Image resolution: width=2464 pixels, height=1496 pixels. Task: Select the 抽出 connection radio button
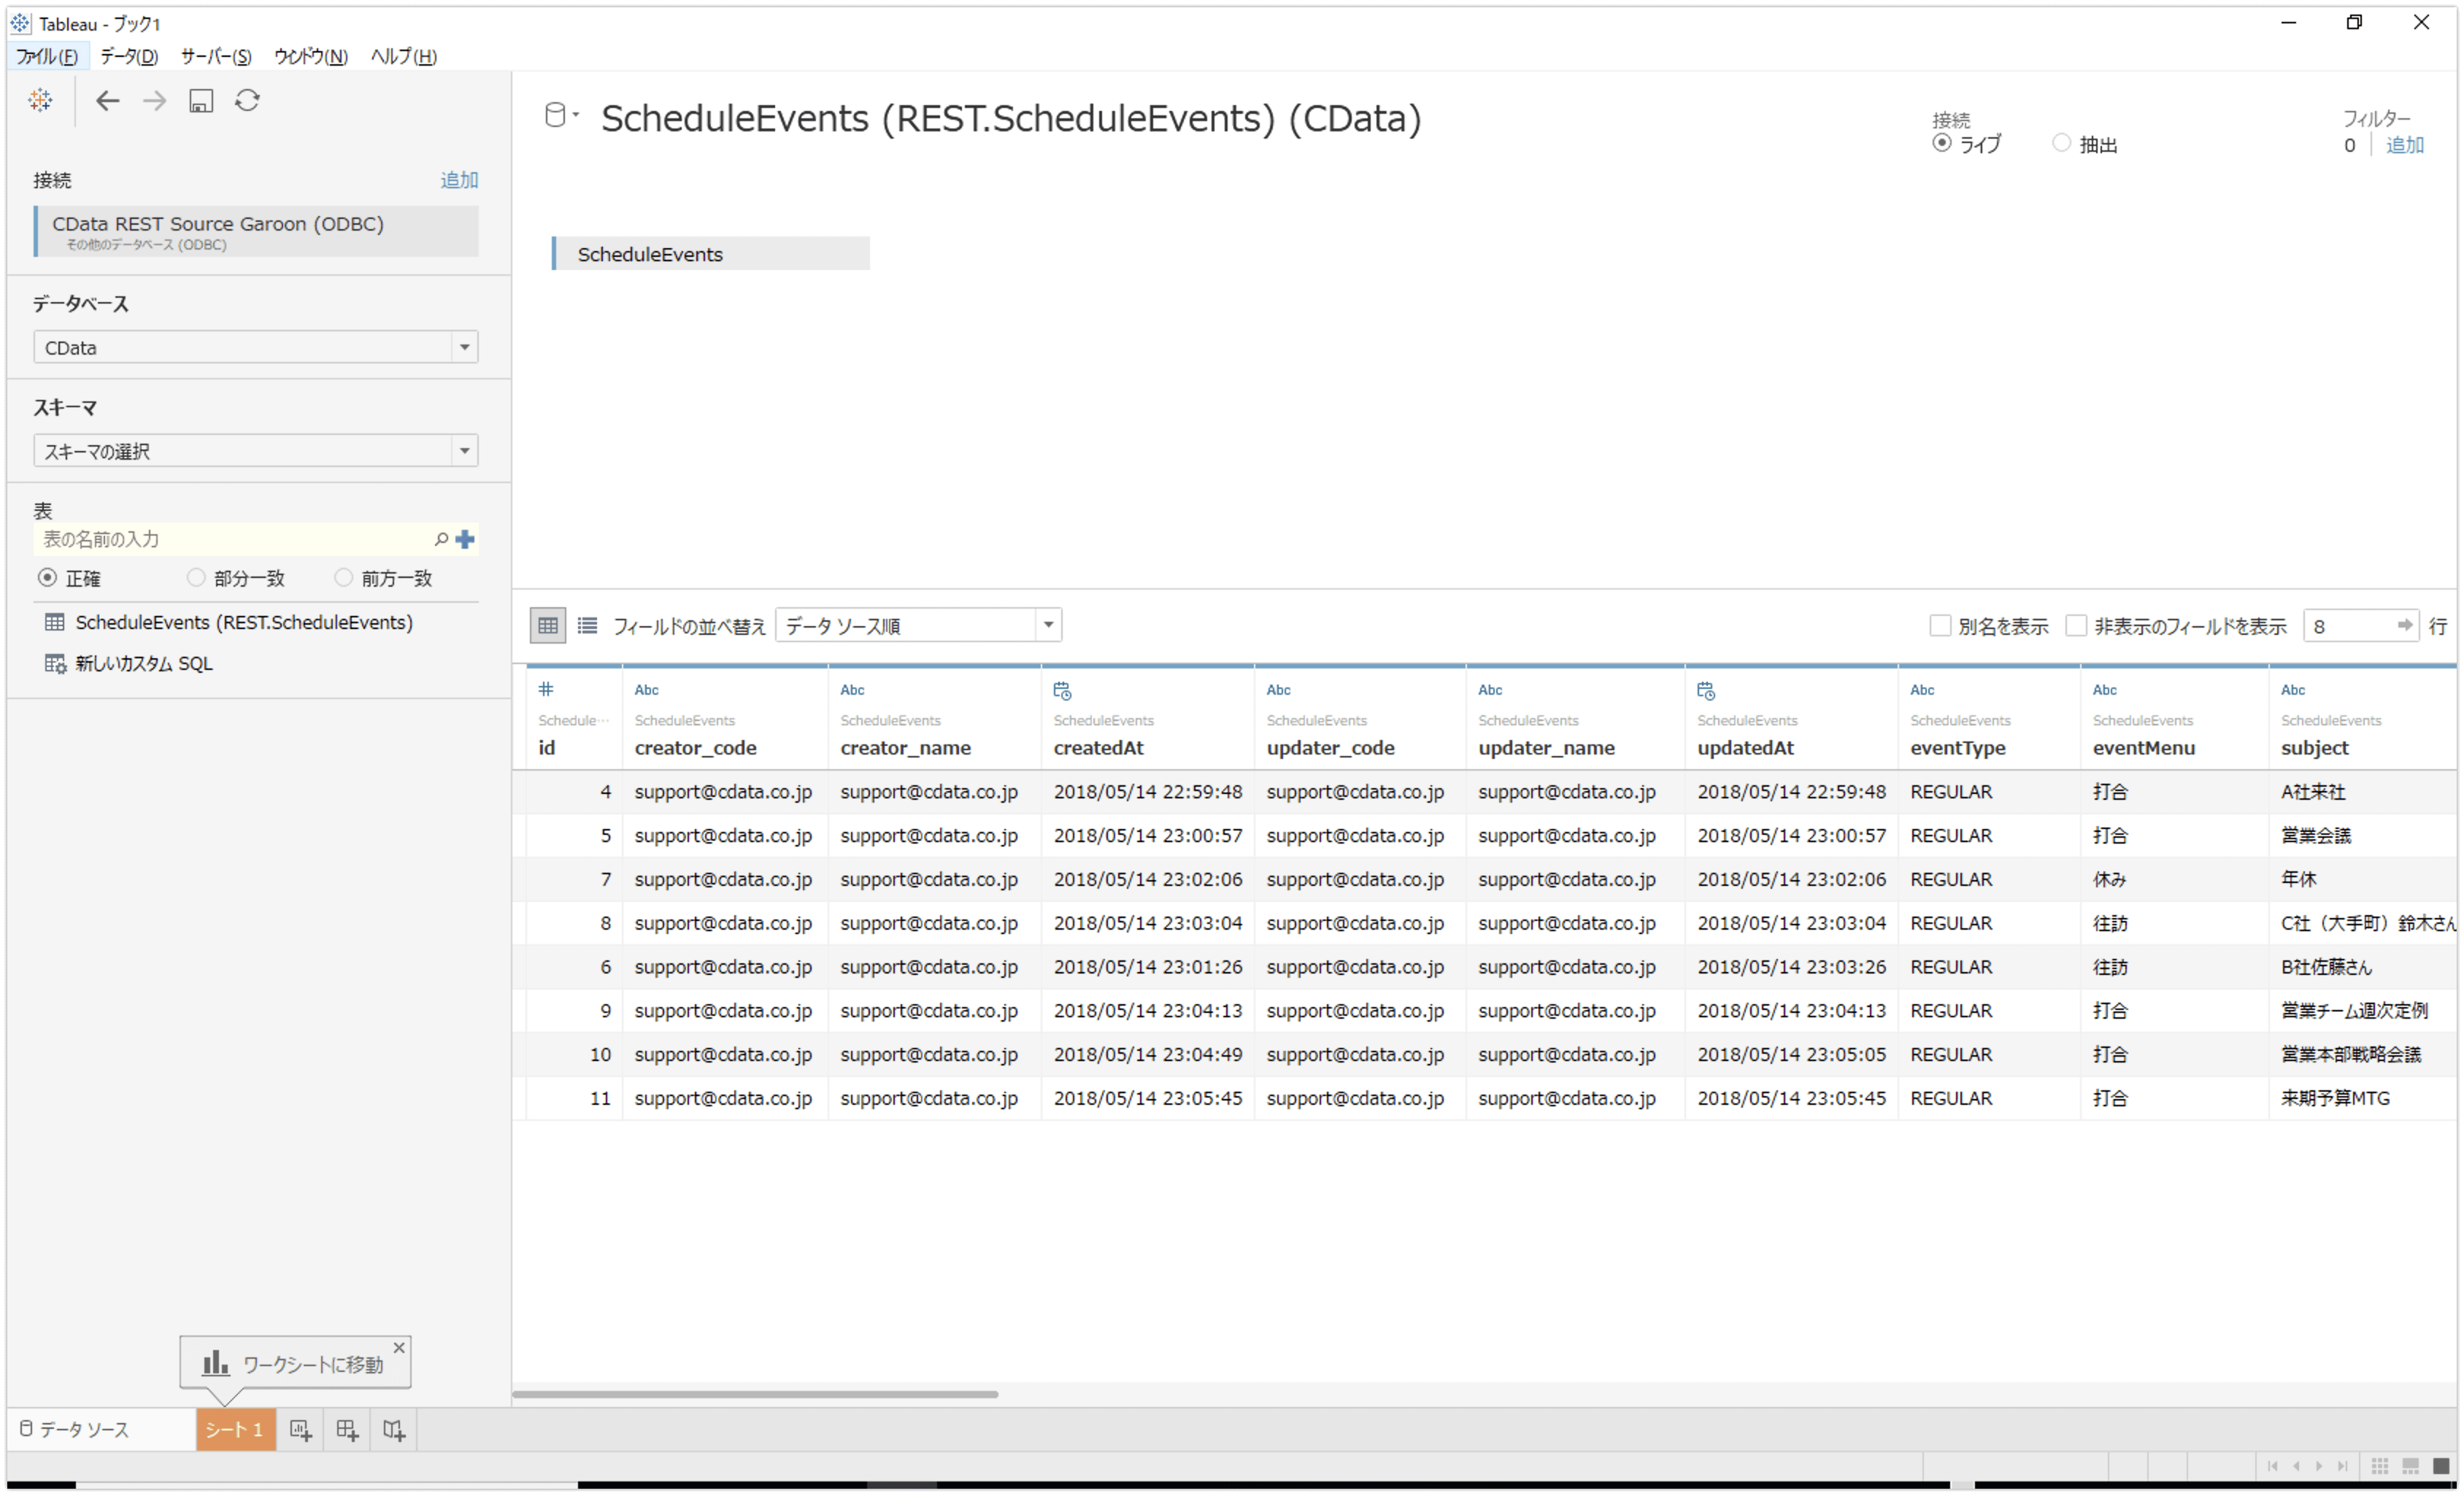(2061, 143)
